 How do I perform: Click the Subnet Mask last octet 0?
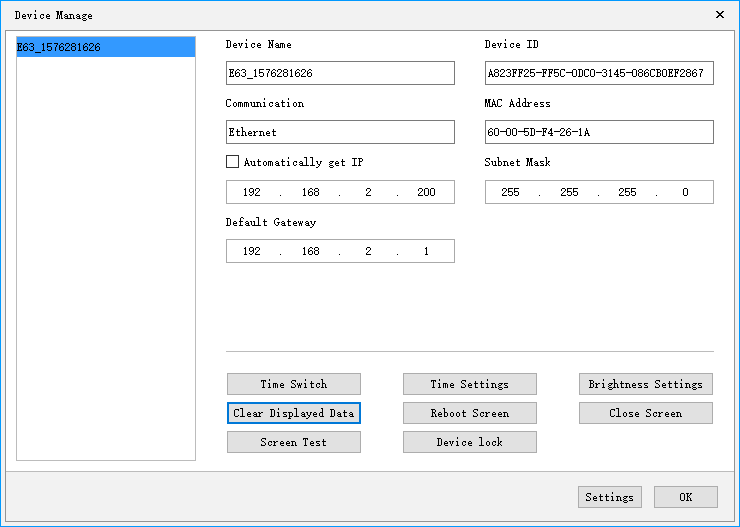click(685, 192)
